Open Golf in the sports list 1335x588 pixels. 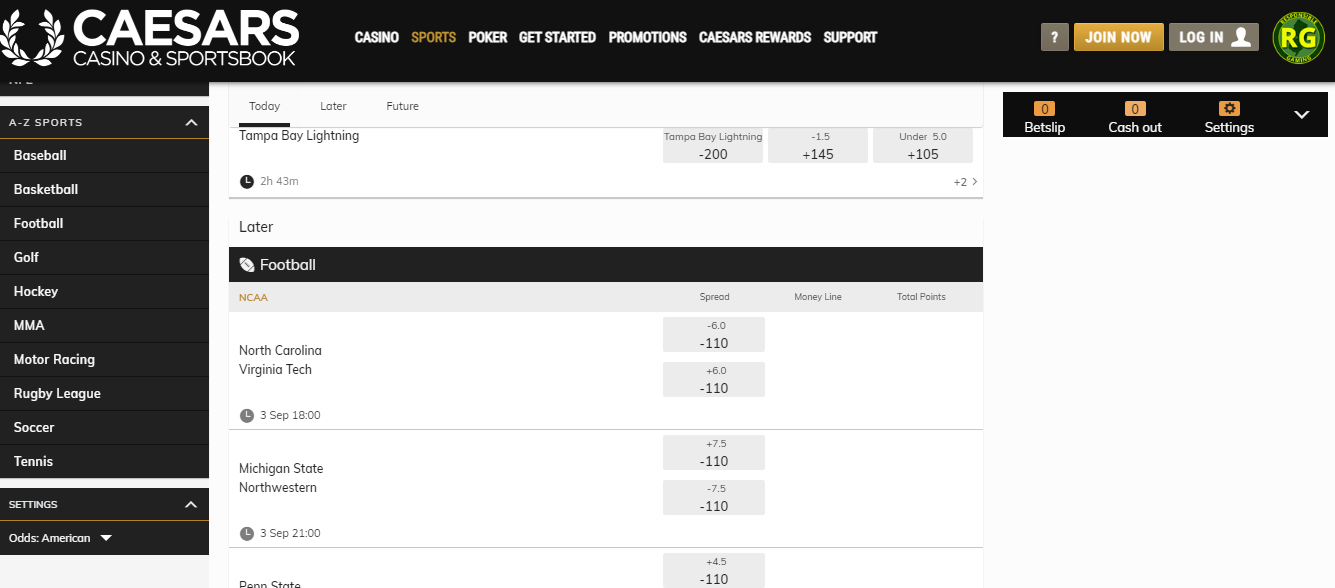104,258
